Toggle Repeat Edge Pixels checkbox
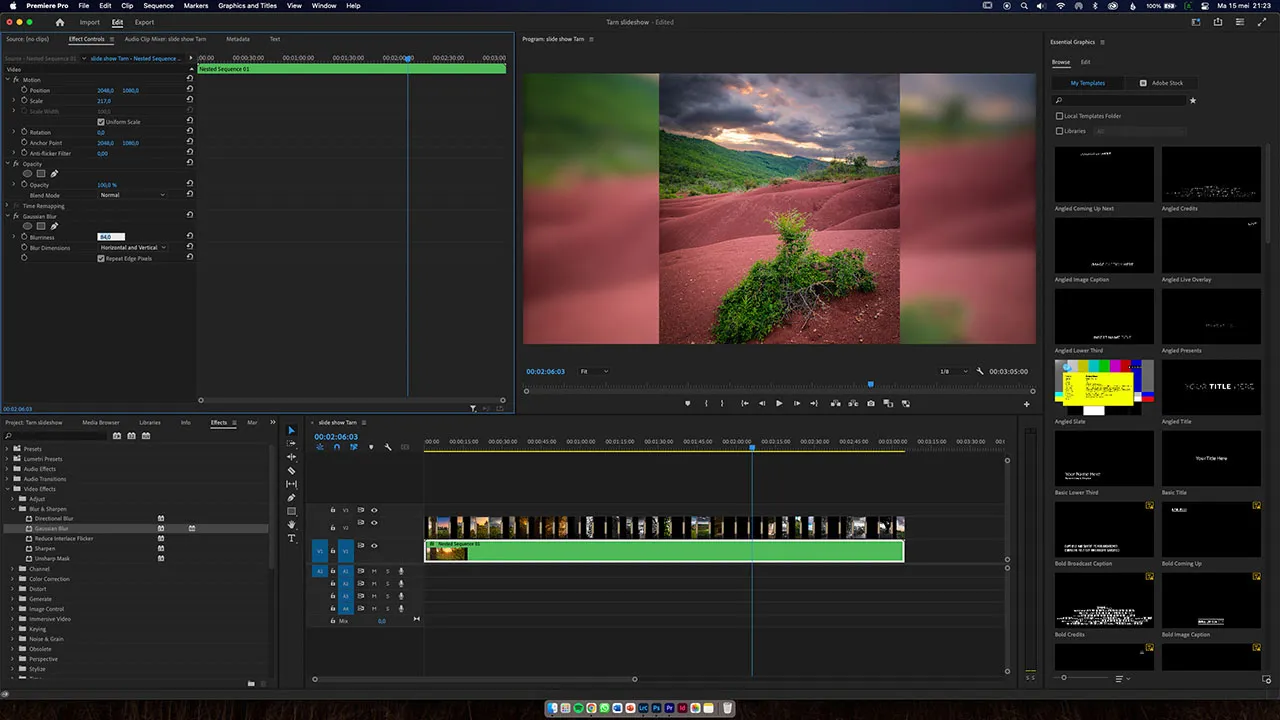Screen dimensions: 1280x720 pos(100,258)
